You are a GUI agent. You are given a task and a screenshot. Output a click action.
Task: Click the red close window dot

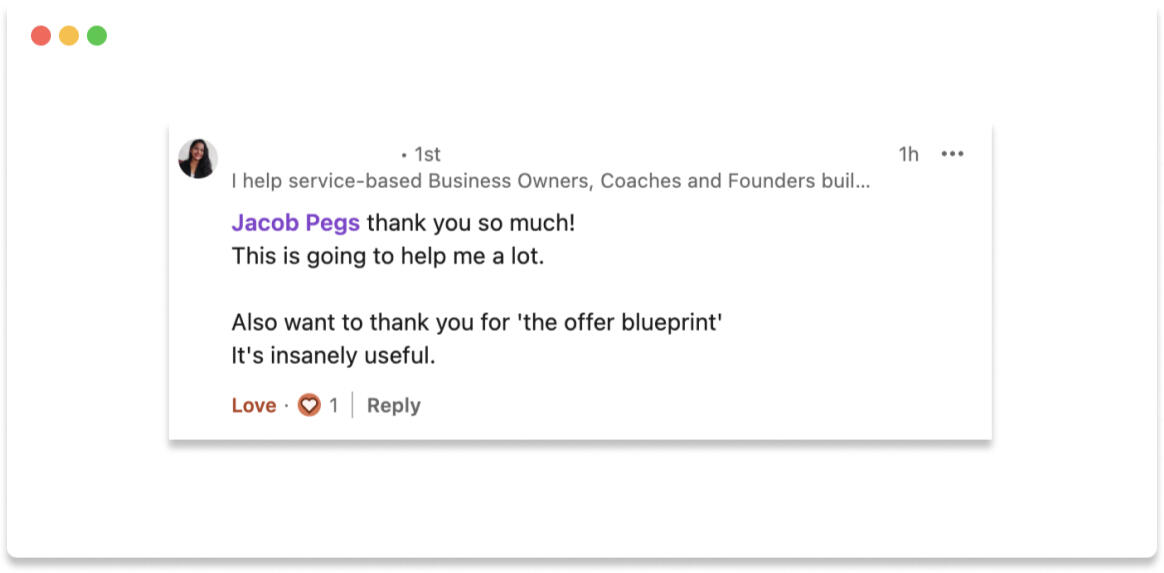(x=41, y=36)
